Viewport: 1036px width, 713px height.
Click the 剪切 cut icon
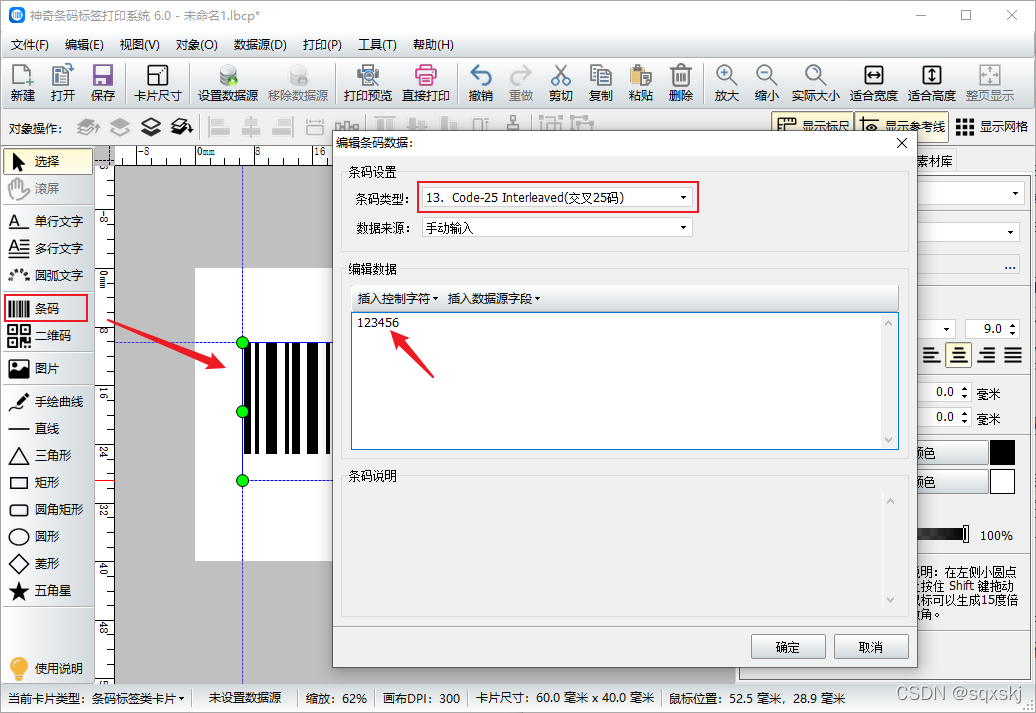[x=560, y=83]
